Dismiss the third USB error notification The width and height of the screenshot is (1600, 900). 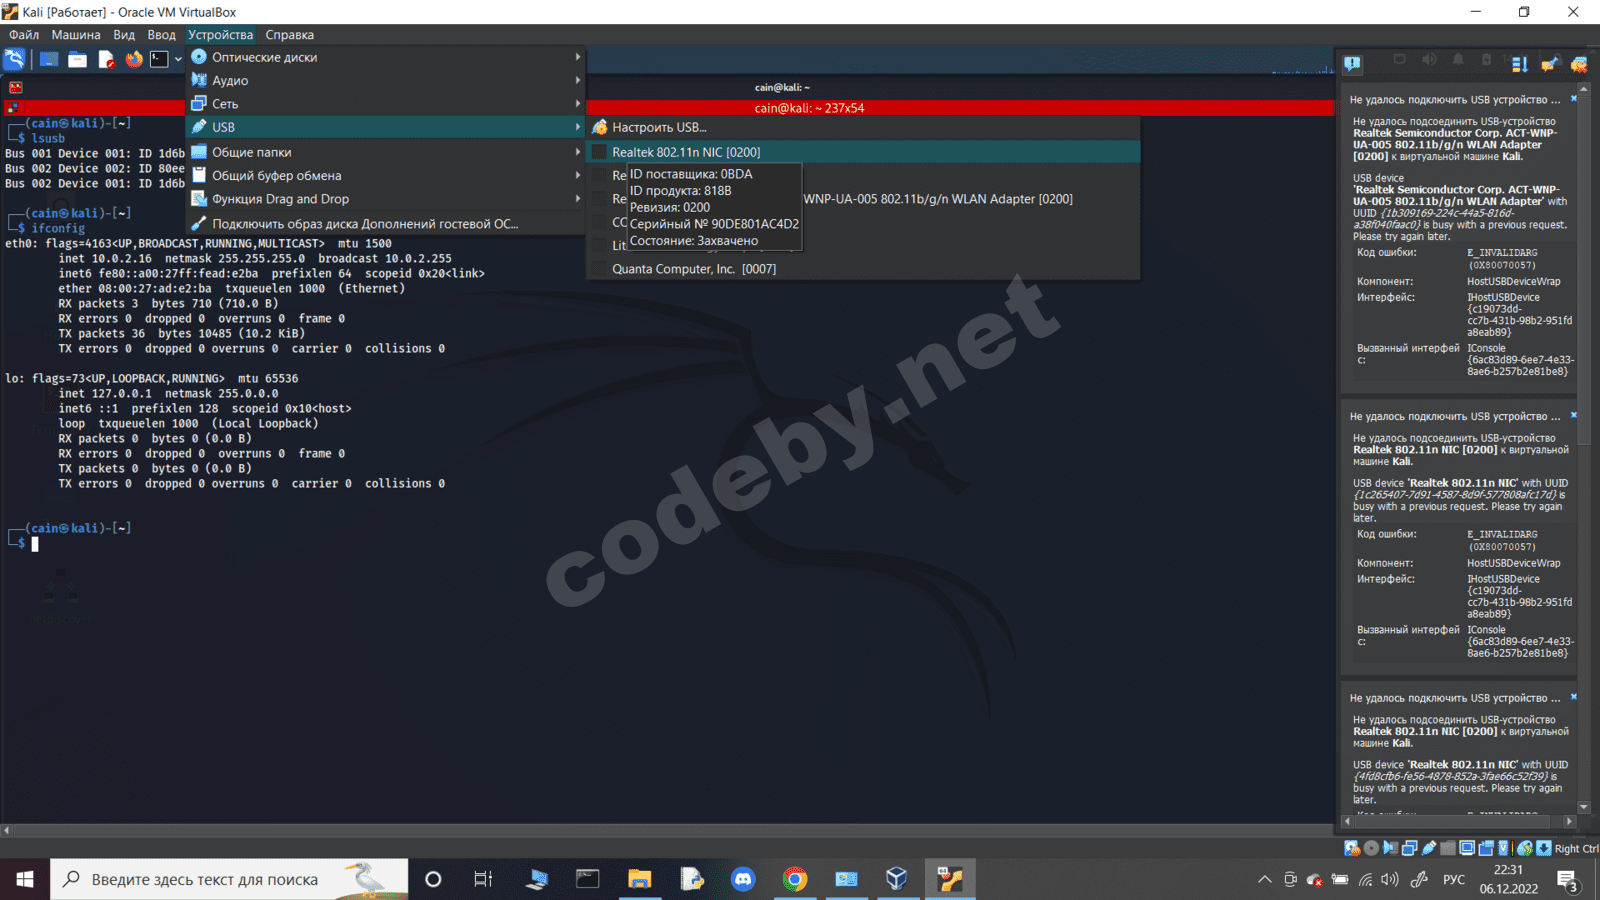1573,697
